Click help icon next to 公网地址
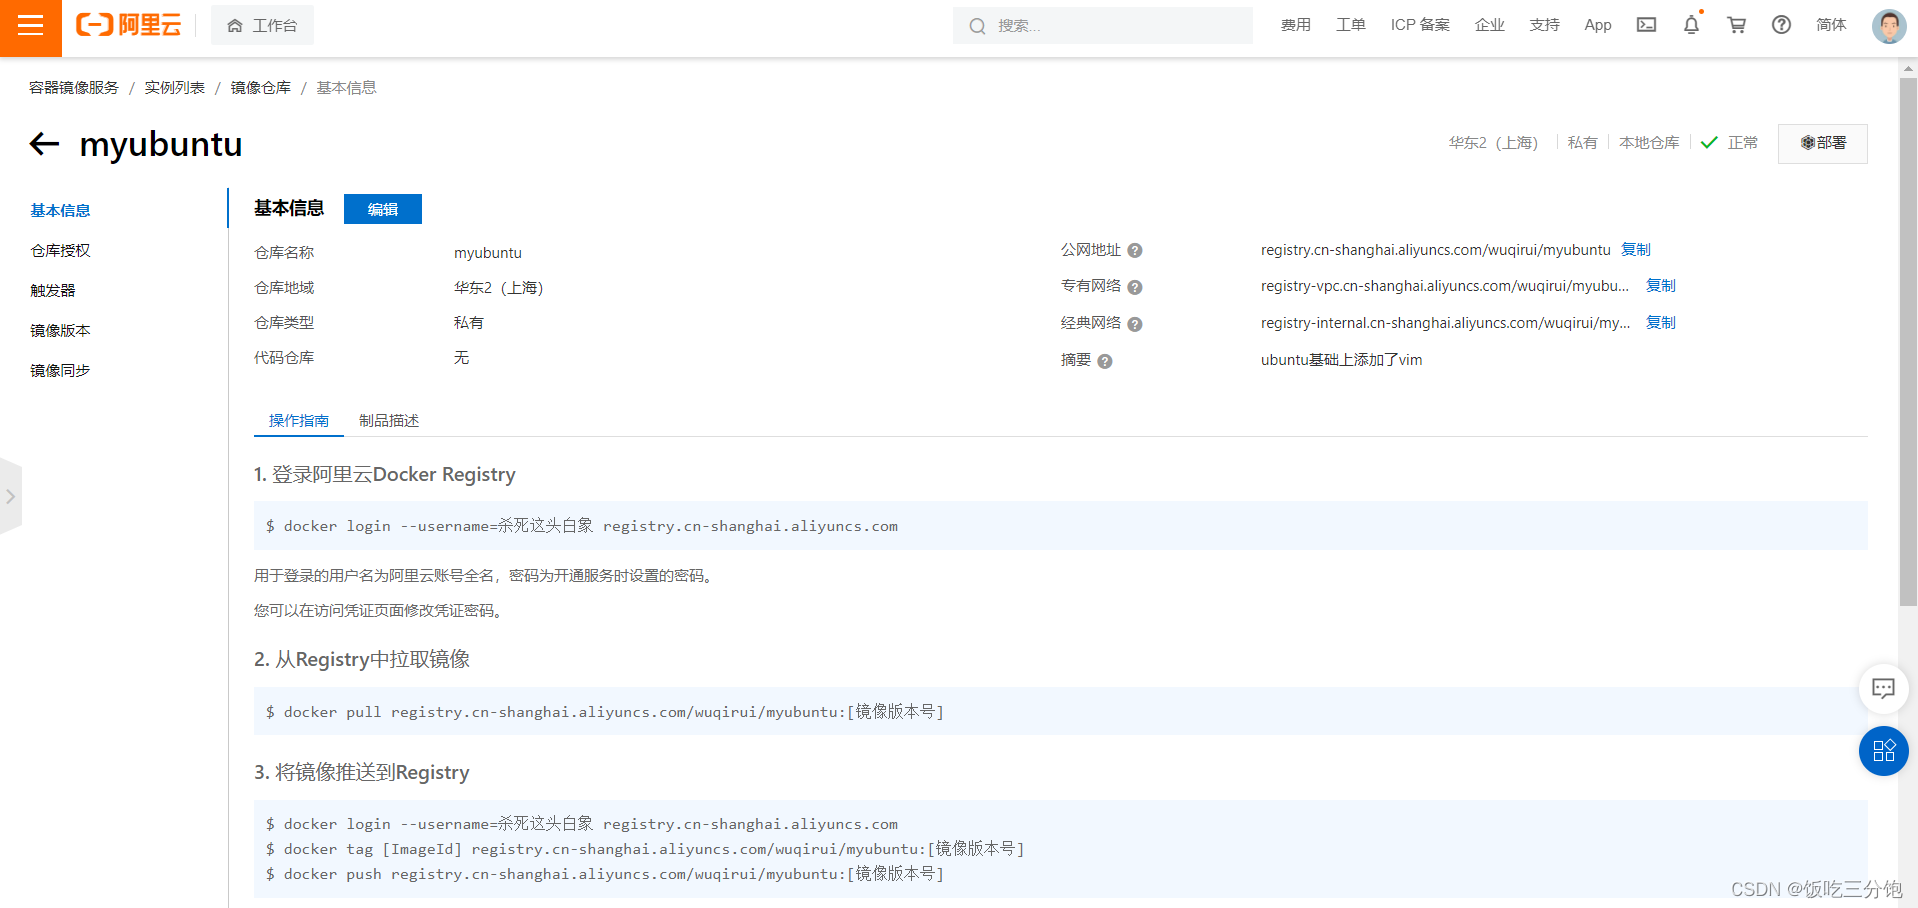Screen dimensions: 1918x908 click(1135, 251)
